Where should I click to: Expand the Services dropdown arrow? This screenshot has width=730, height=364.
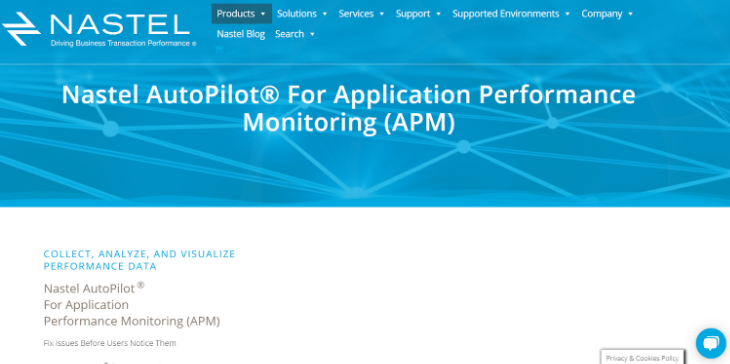(382, 14)
